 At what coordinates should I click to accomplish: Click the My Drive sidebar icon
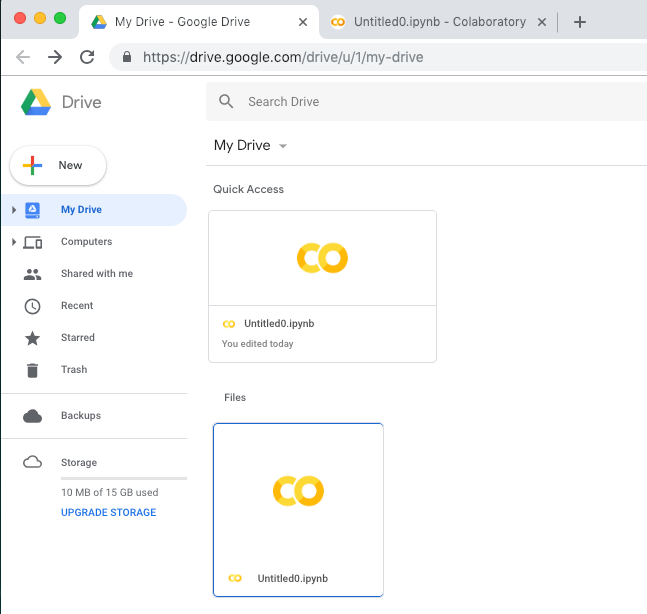point(32,210)
